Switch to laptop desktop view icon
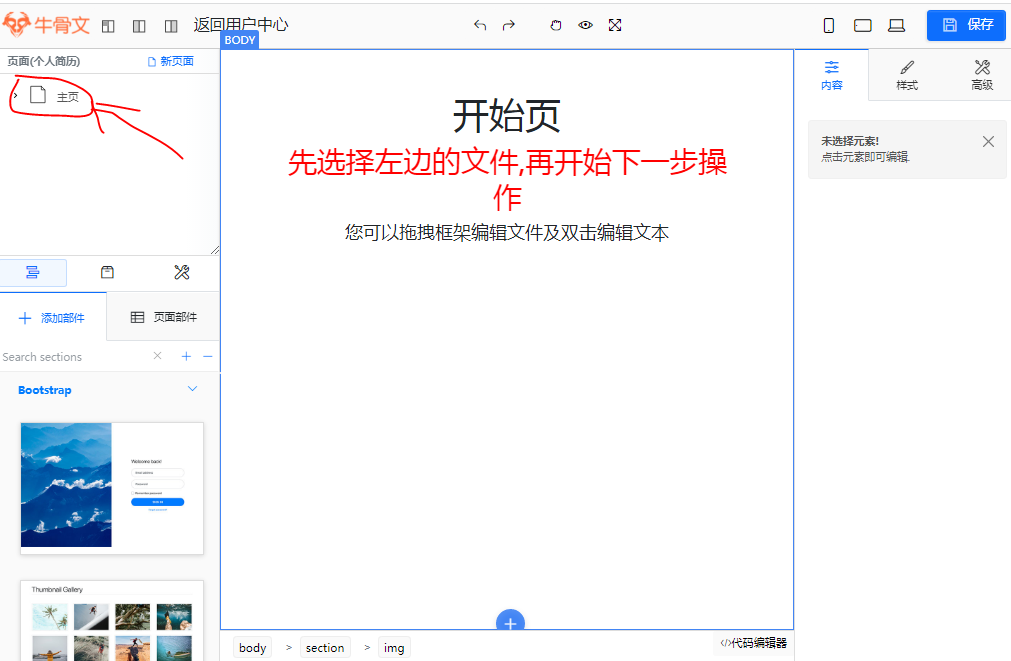1011x661 pixels. click(x=896, y=26)
